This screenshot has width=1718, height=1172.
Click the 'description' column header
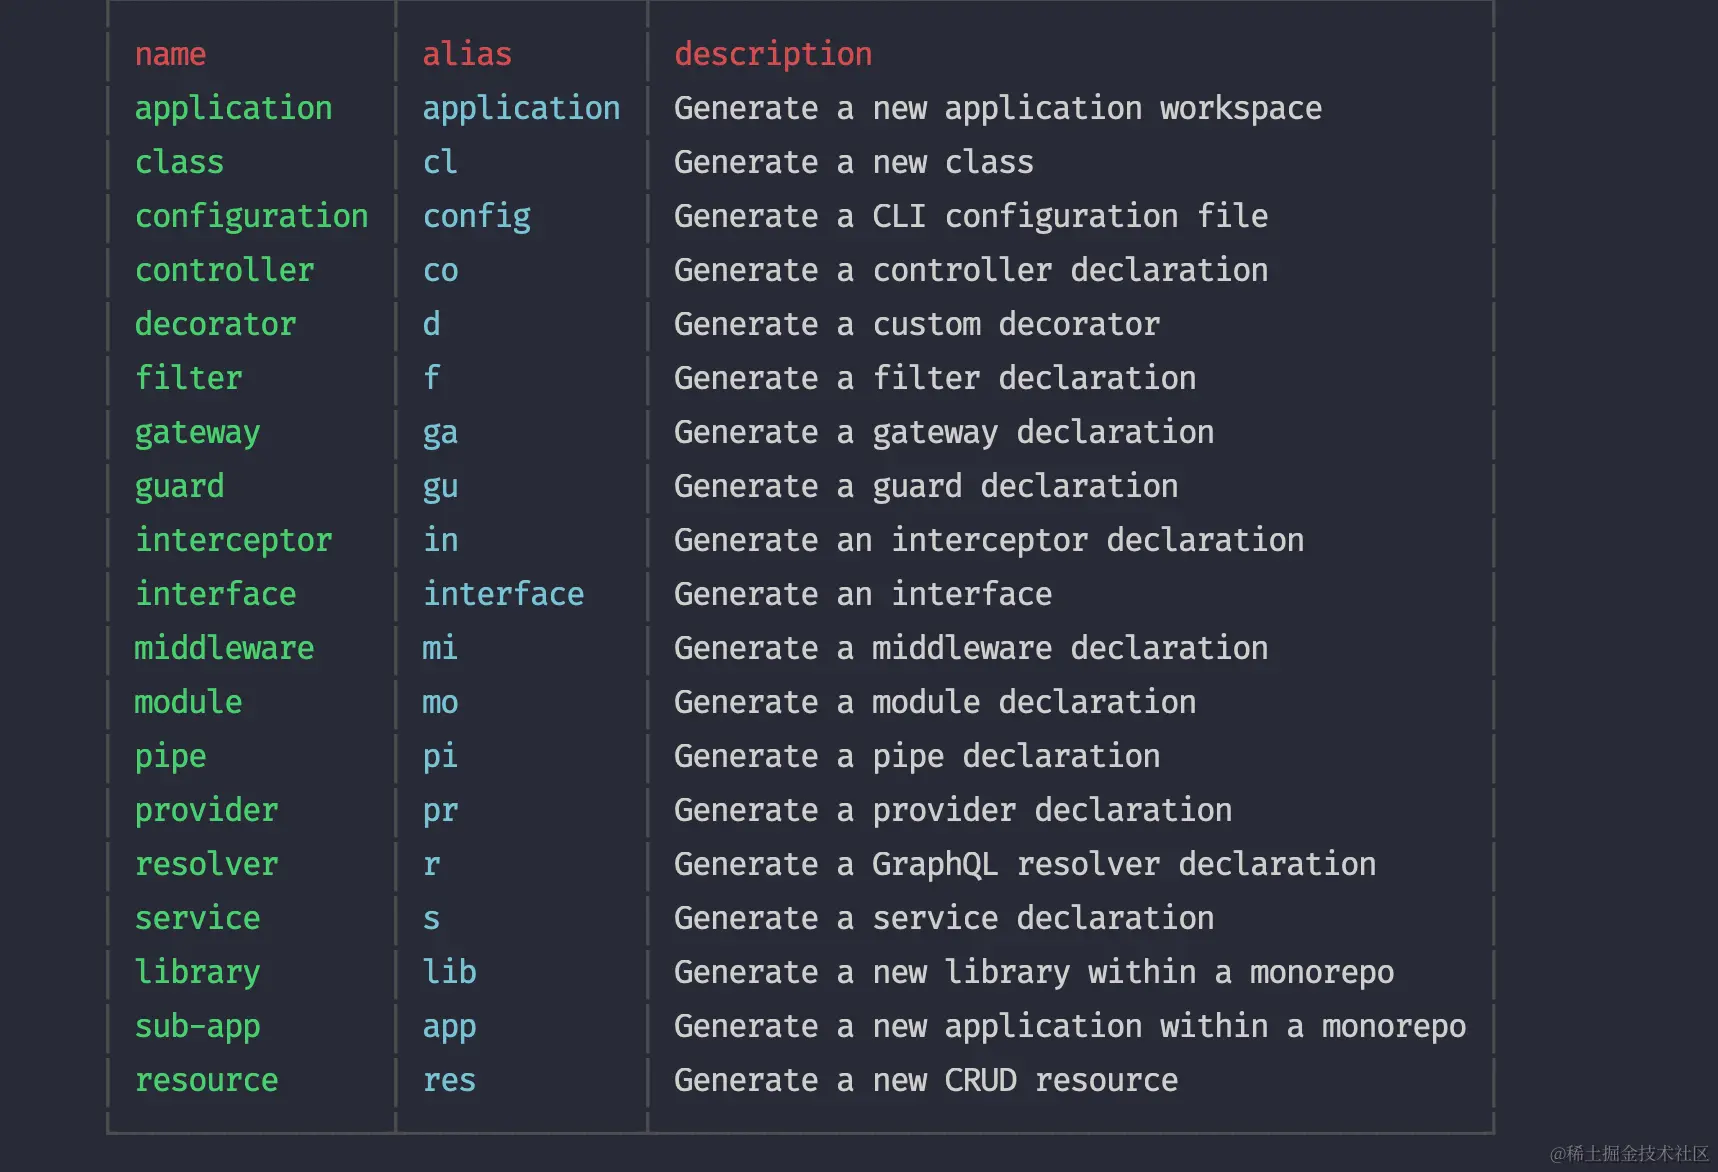pyautogui.click(x=773, y=54)
